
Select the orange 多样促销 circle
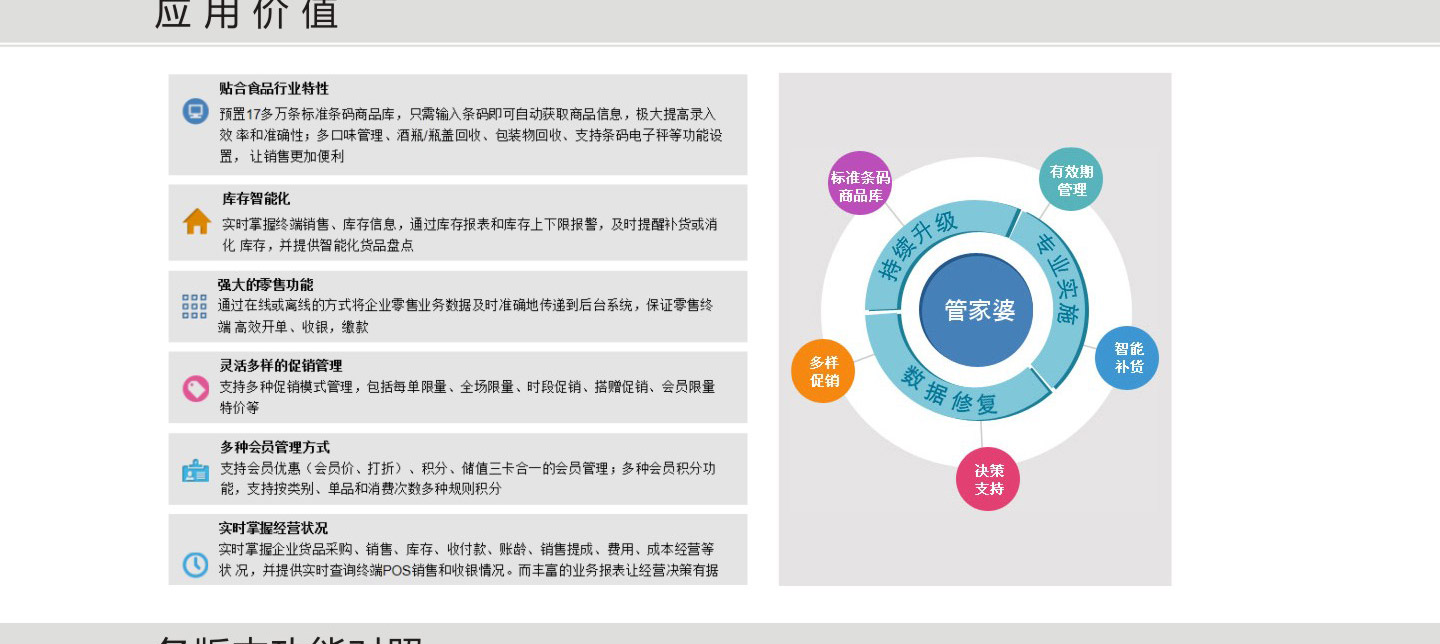(823, 371)
